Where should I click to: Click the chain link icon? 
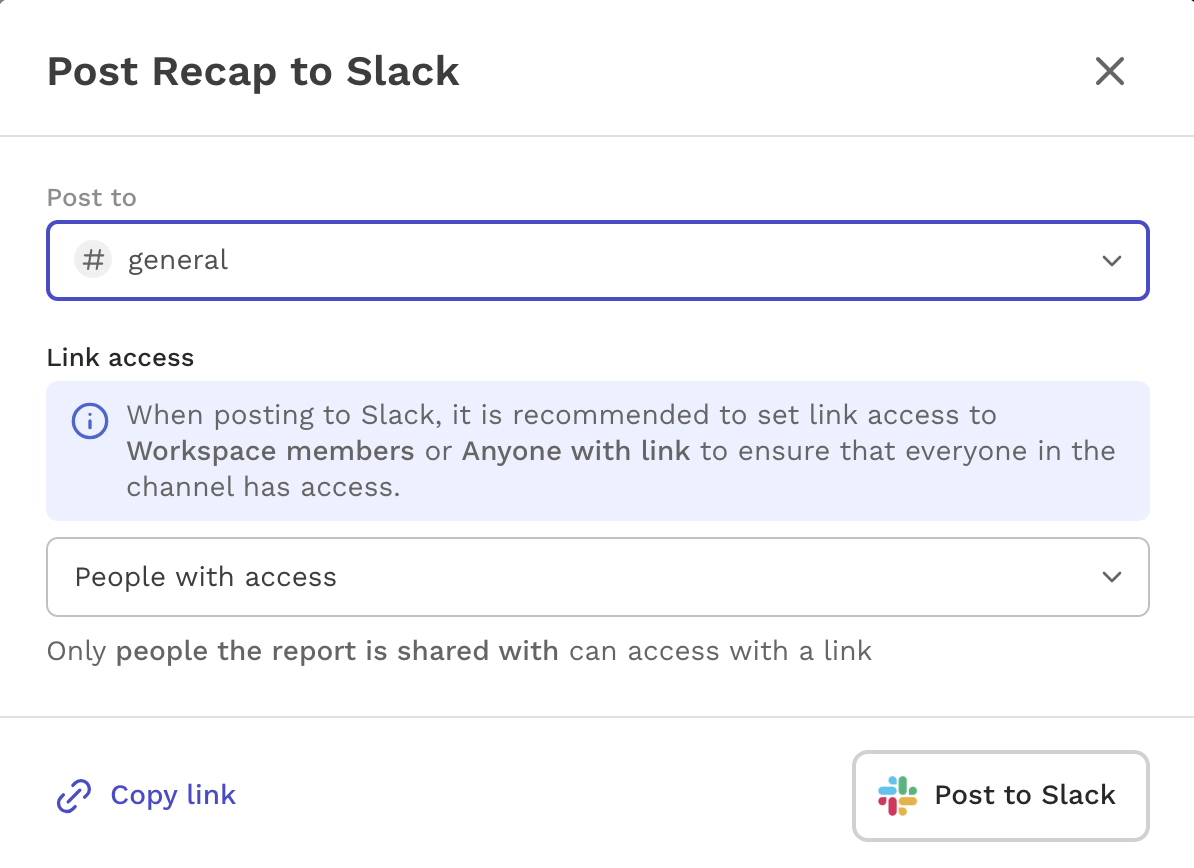coord(74,796)
